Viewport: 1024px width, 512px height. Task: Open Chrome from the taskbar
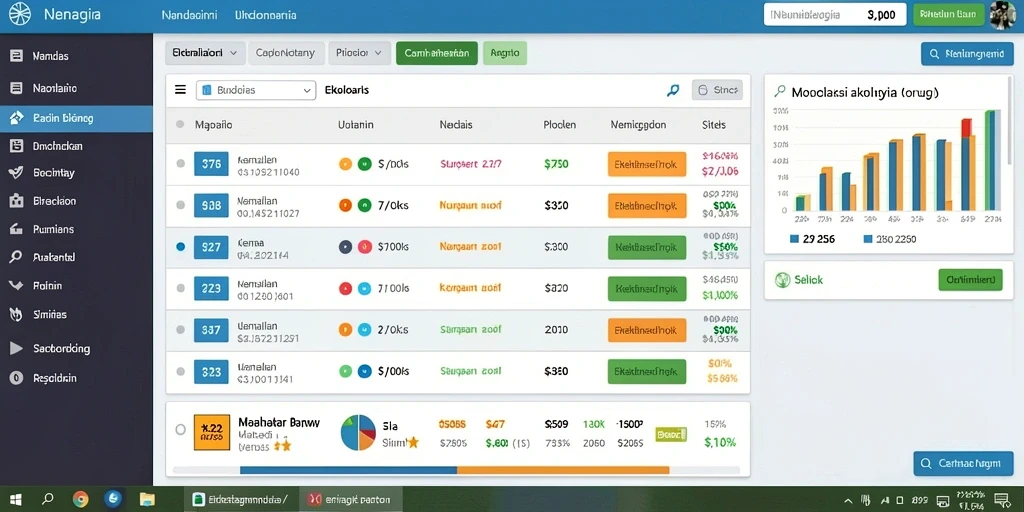coord(80,500)
